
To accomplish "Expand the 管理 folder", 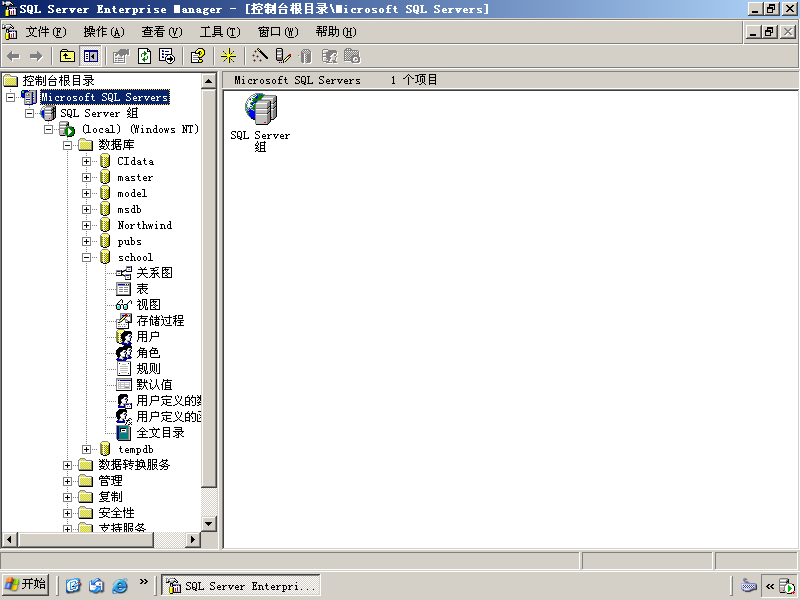I will pos(67,481).
